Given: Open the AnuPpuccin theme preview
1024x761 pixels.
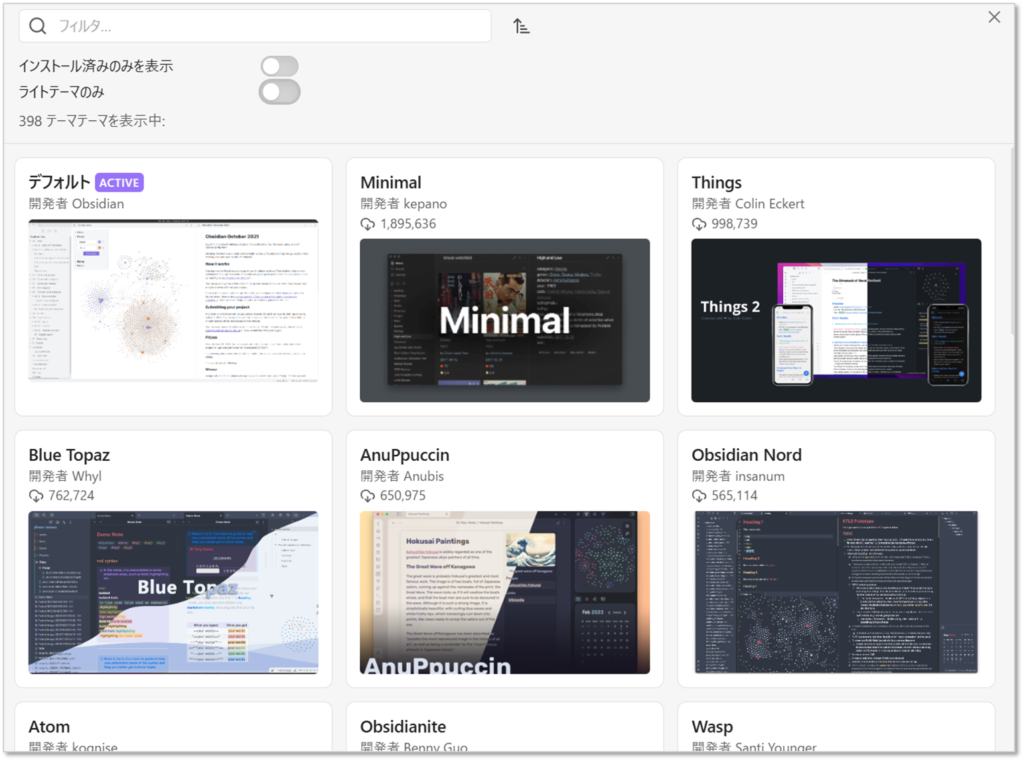Looking at the screenshot, I should (505, 592).
